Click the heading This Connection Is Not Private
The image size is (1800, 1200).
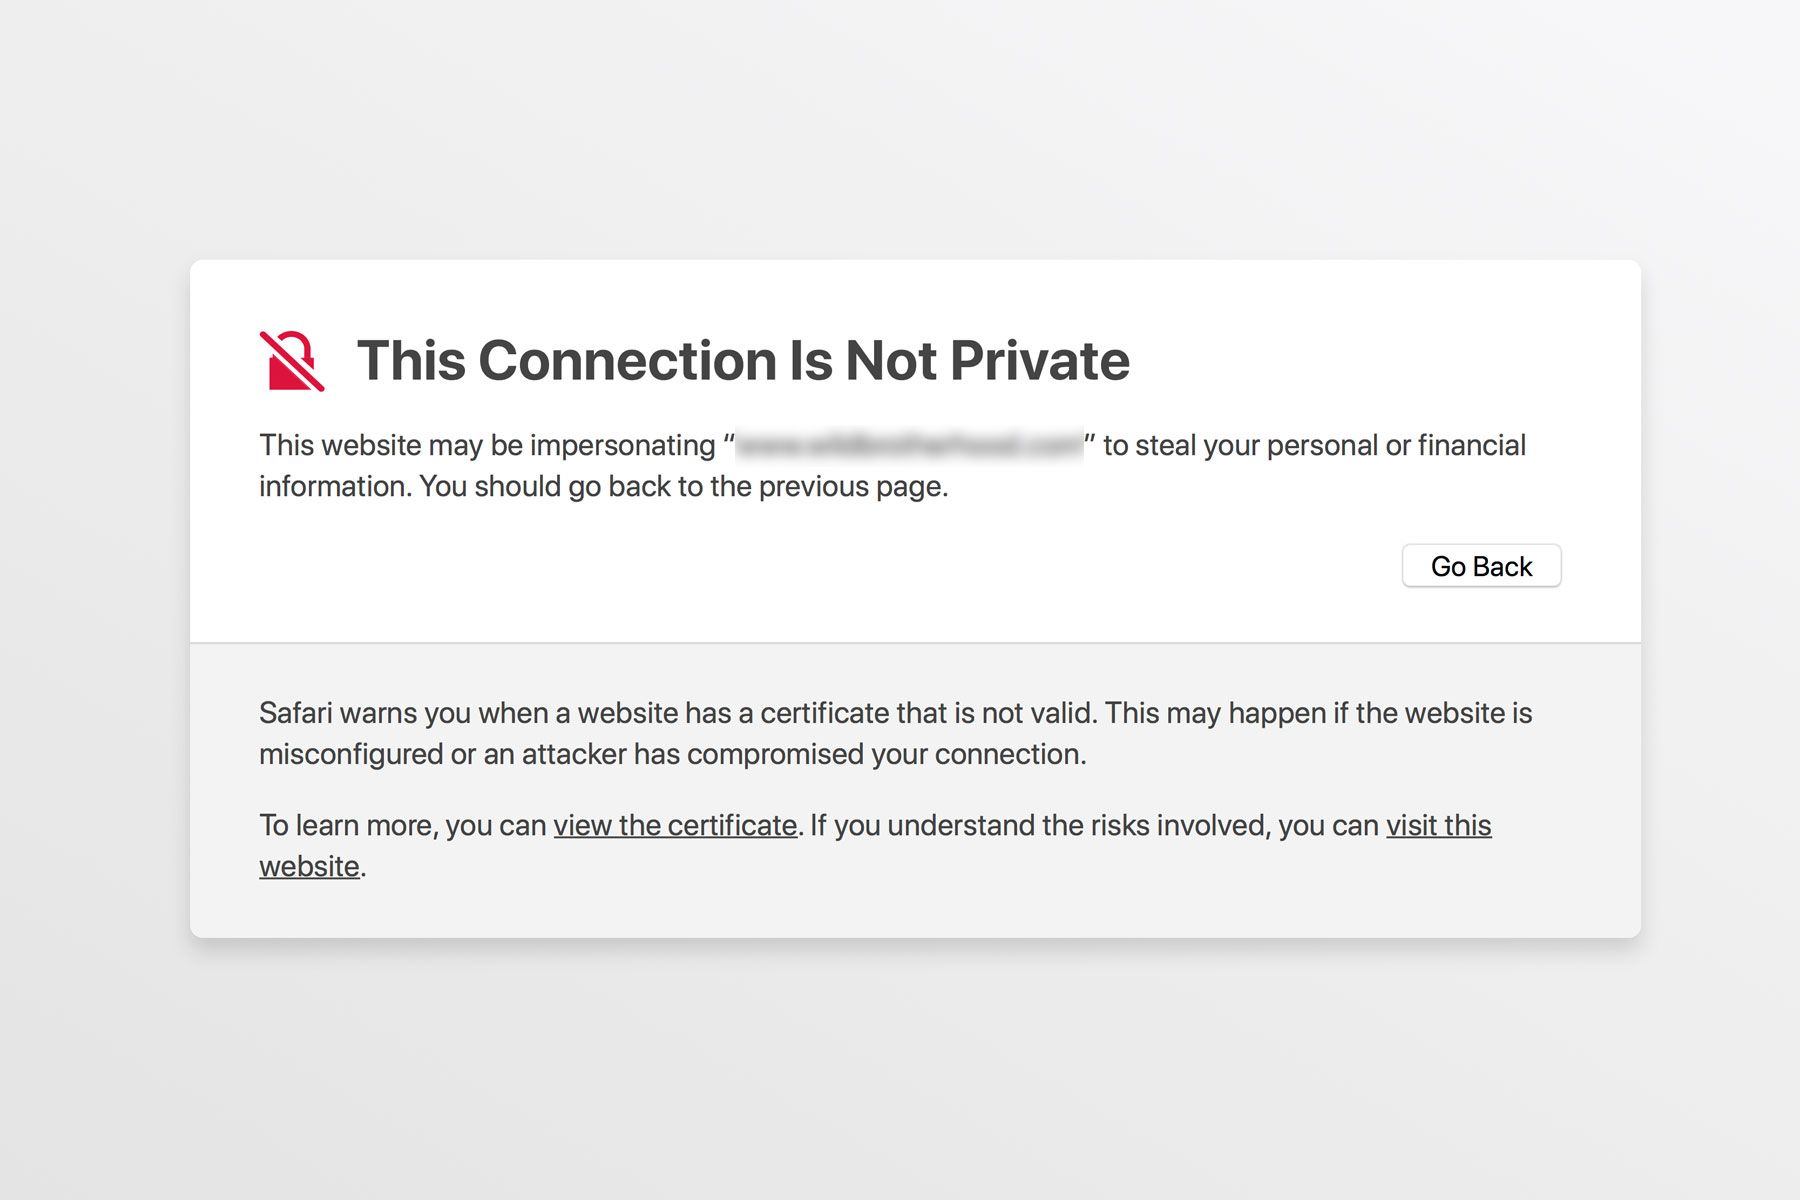743,360
